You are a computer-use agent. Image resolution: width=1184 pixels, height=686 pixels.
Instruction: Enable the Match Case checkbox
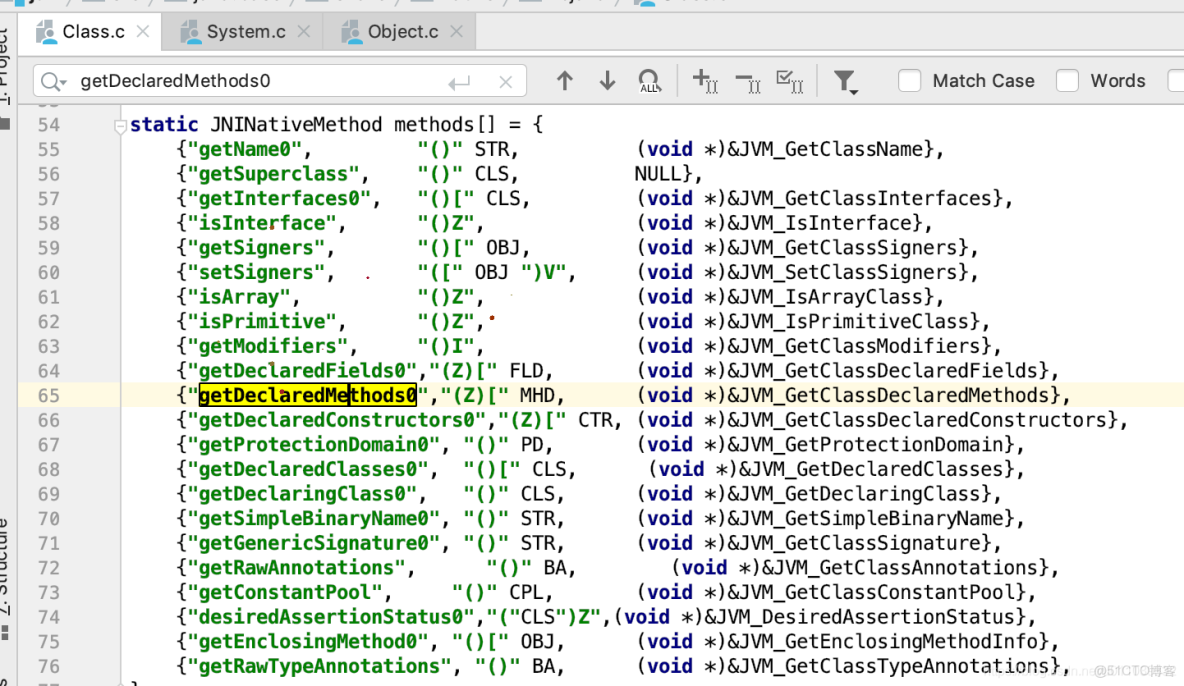[909, 80]
